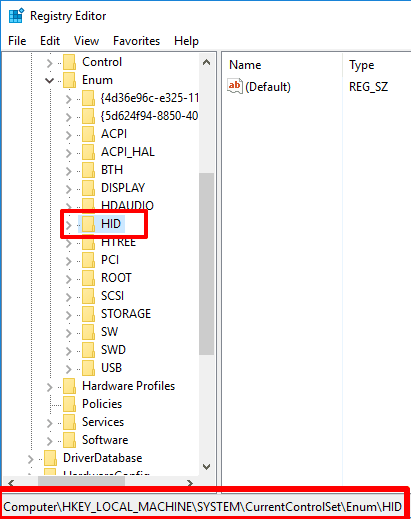This screenshot has width=411, height=519.
Task: Click the HID folder icon
Action: (x=88, y=224)
